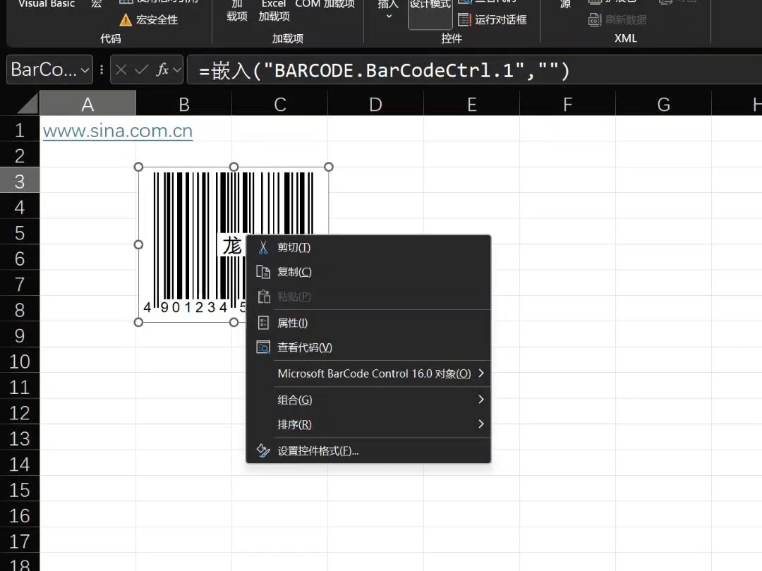Select column A header
This screenshot has width=762, height=571.
pos(87,104)
